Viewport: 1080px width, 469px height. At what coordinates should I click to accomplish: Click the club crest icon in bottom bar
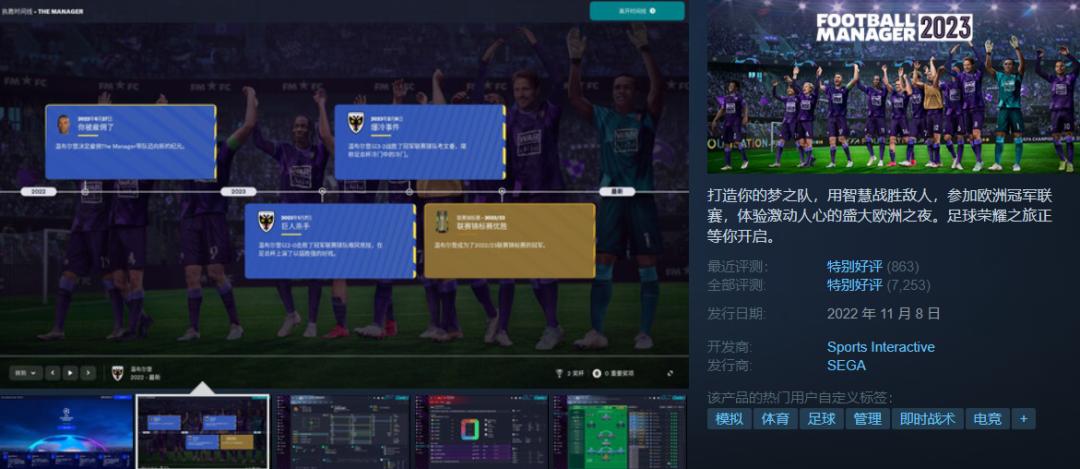(118, 373)
